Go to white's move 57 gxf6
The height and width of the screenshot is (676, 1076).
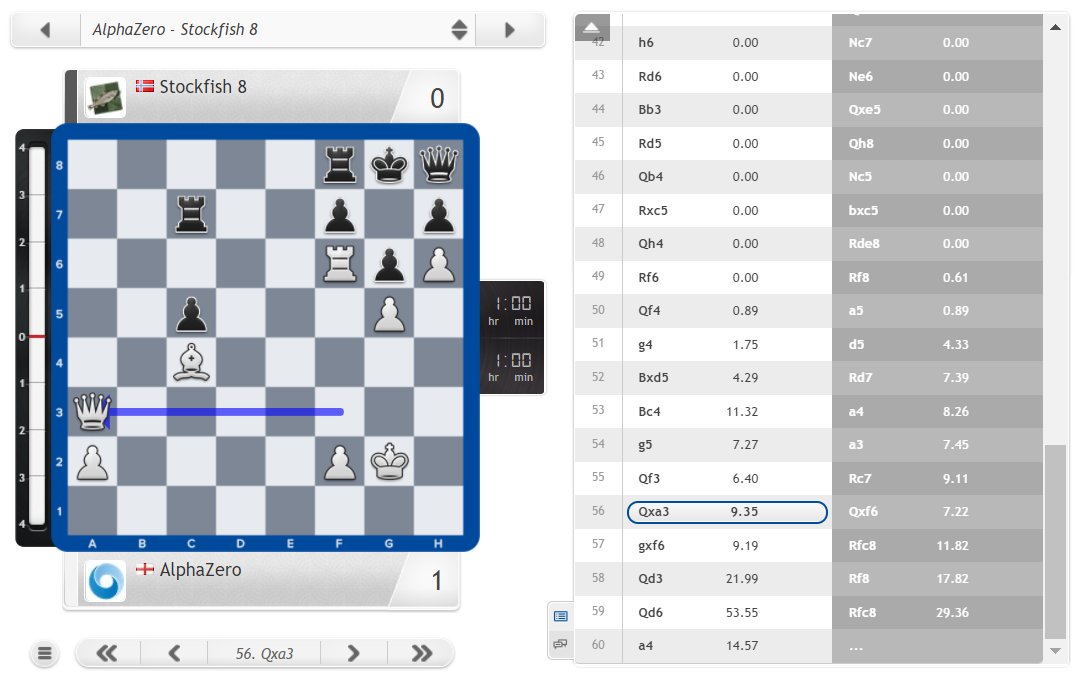pos(727,546)
